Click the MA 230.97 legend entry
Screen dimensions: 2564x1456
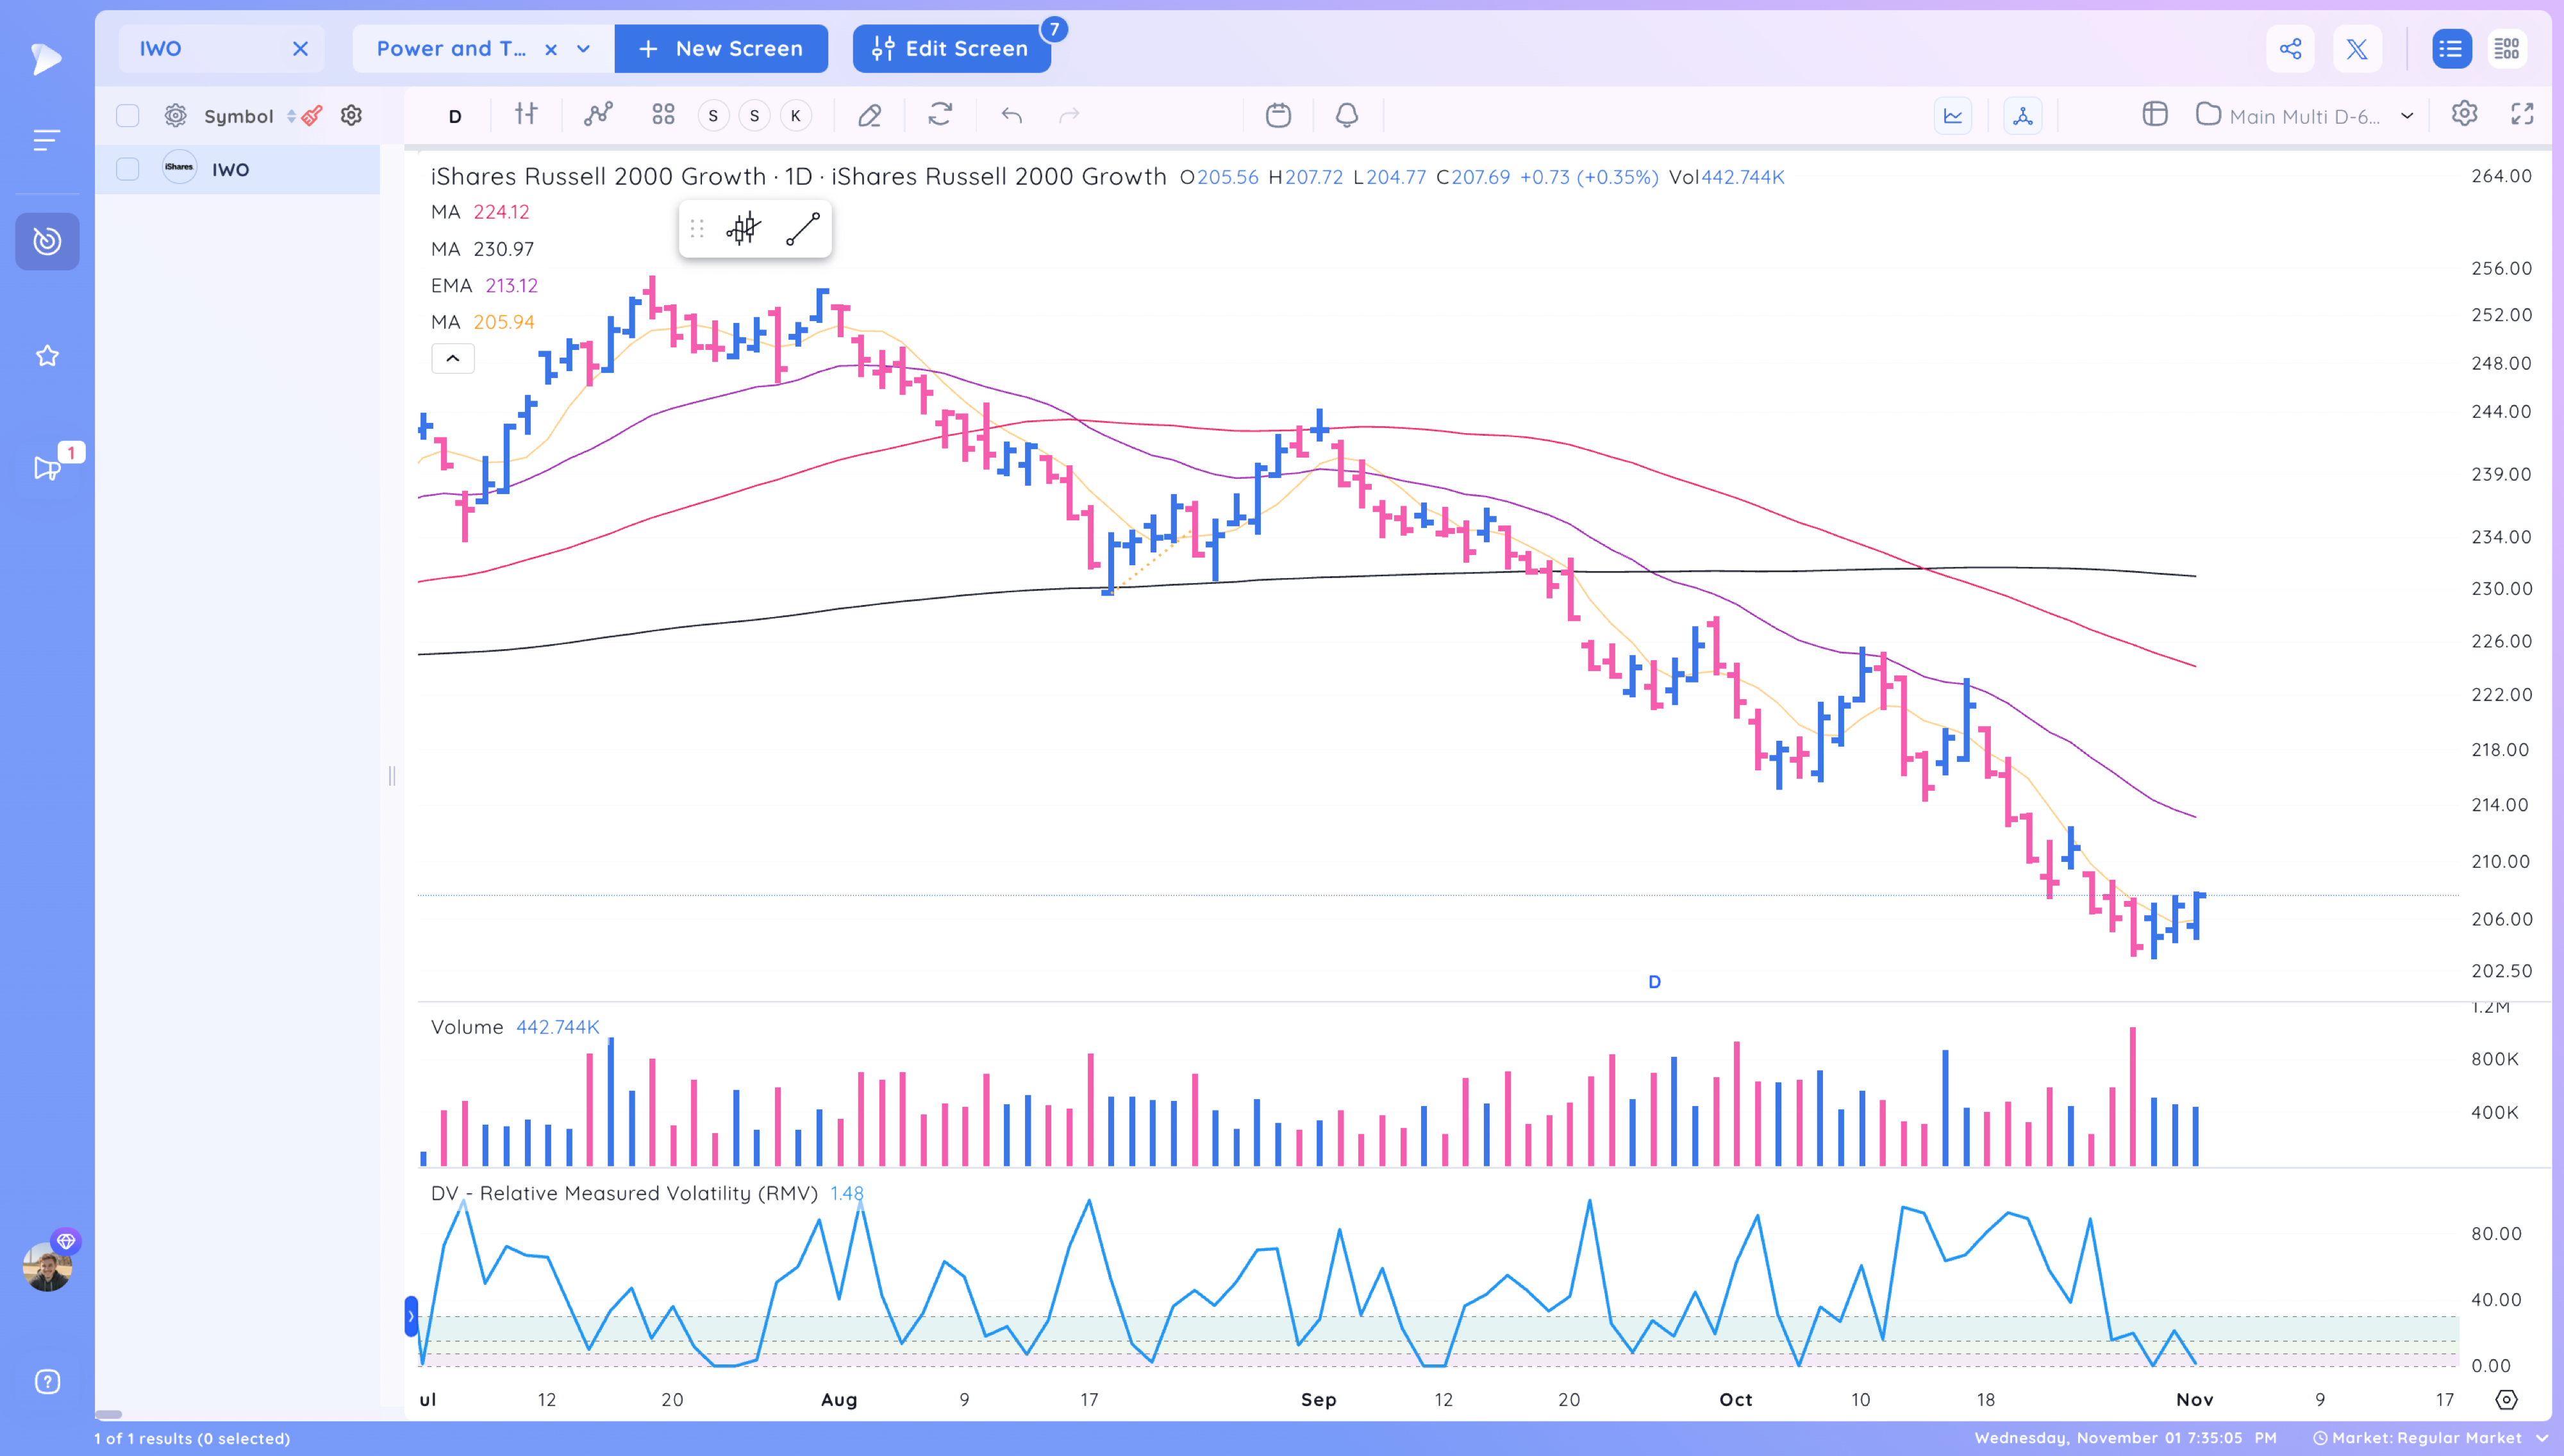(482, 249)
